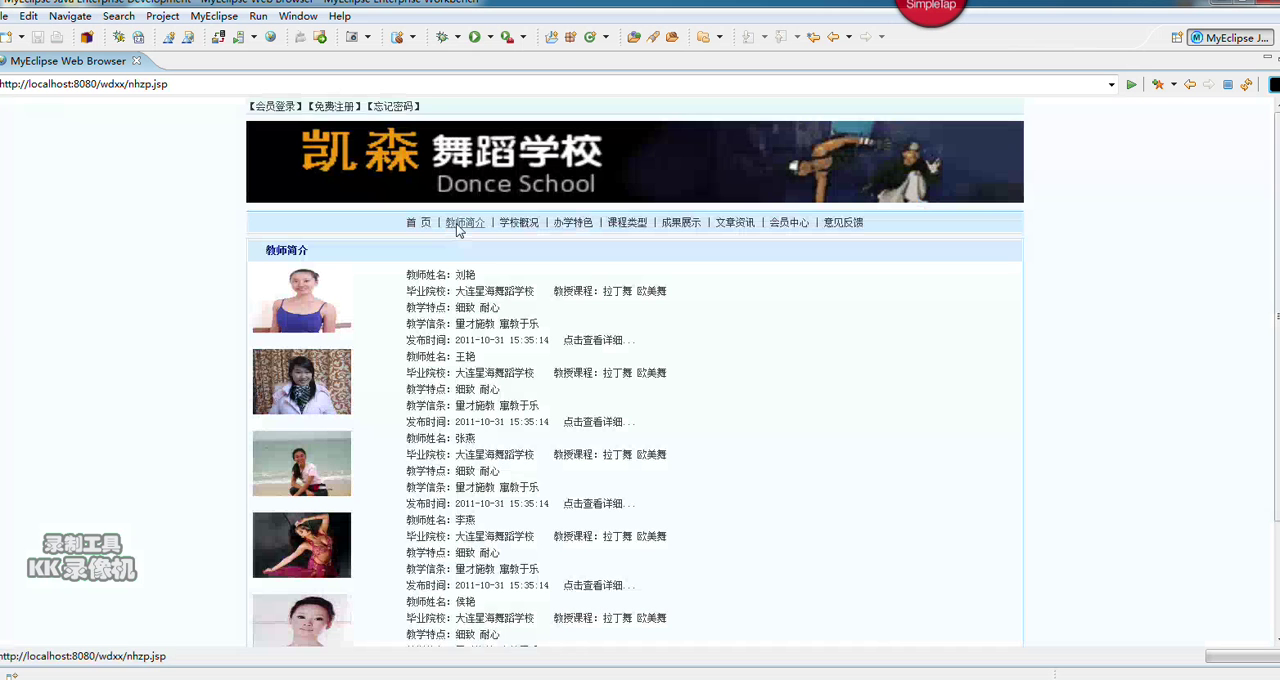This screenshot has height=680, width=1280.
Task: Click the folder with green plus icon
Action: (320, 37)
